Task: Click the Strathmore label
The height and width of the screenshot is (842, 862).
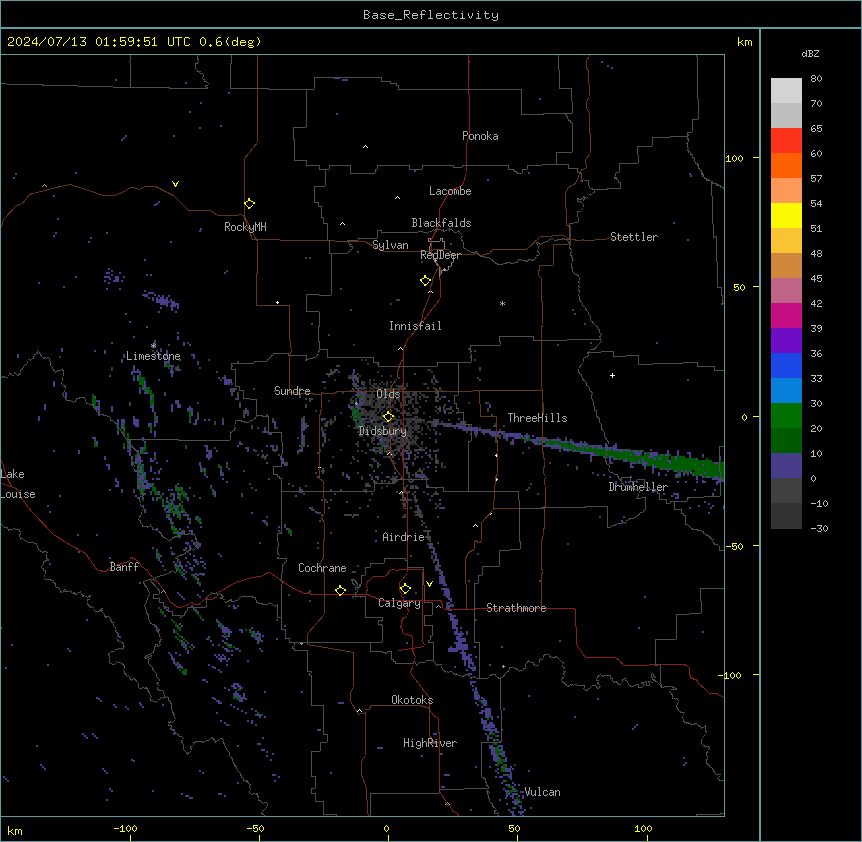Action: tap(516, 608)
